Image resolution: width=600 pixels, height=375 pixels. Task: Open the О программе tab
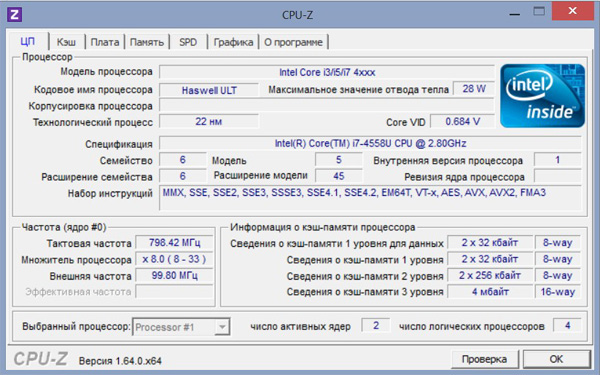point(293,42)
